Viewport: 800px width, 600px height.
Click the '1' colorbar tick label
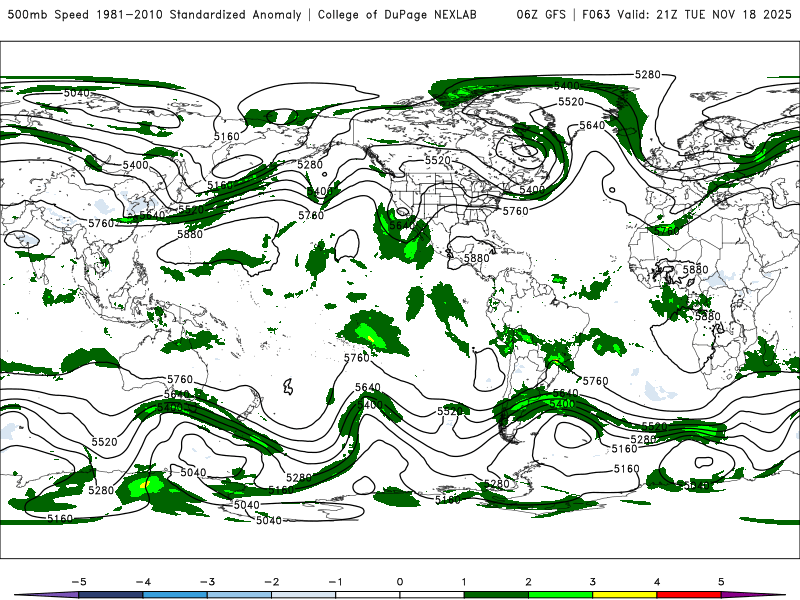[x=464, y=582]
